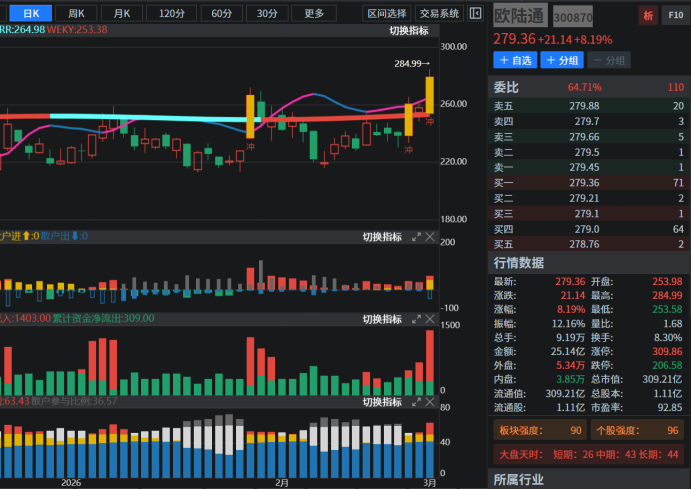The height and width of the screenshot is (489, 691).
Task: Switch to the 周K weekly chart
Action: [x=76, y=13]
